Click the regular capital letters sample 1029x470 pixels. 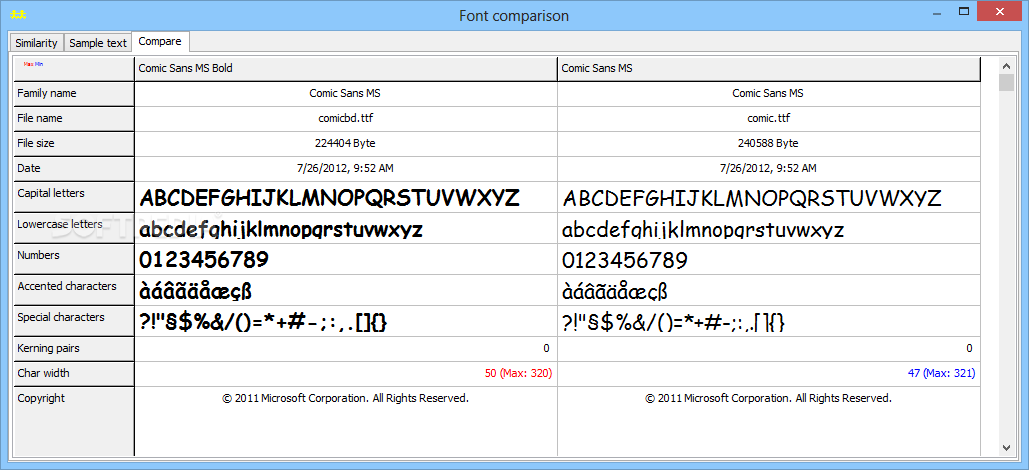pyautogui.click(x=753, y=198)
